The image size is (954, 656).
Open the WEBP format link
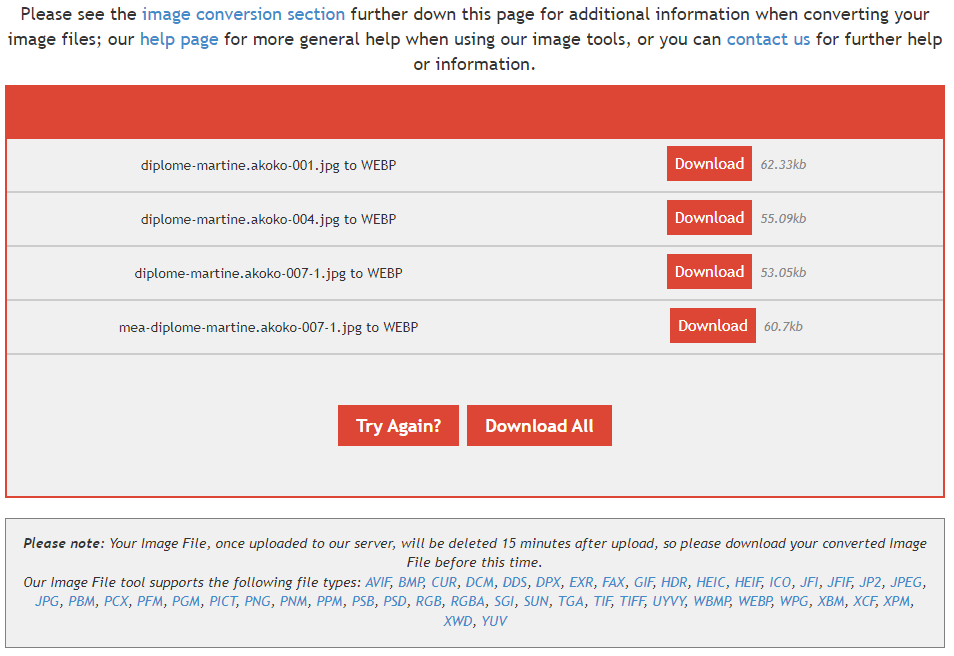[755, 602]
